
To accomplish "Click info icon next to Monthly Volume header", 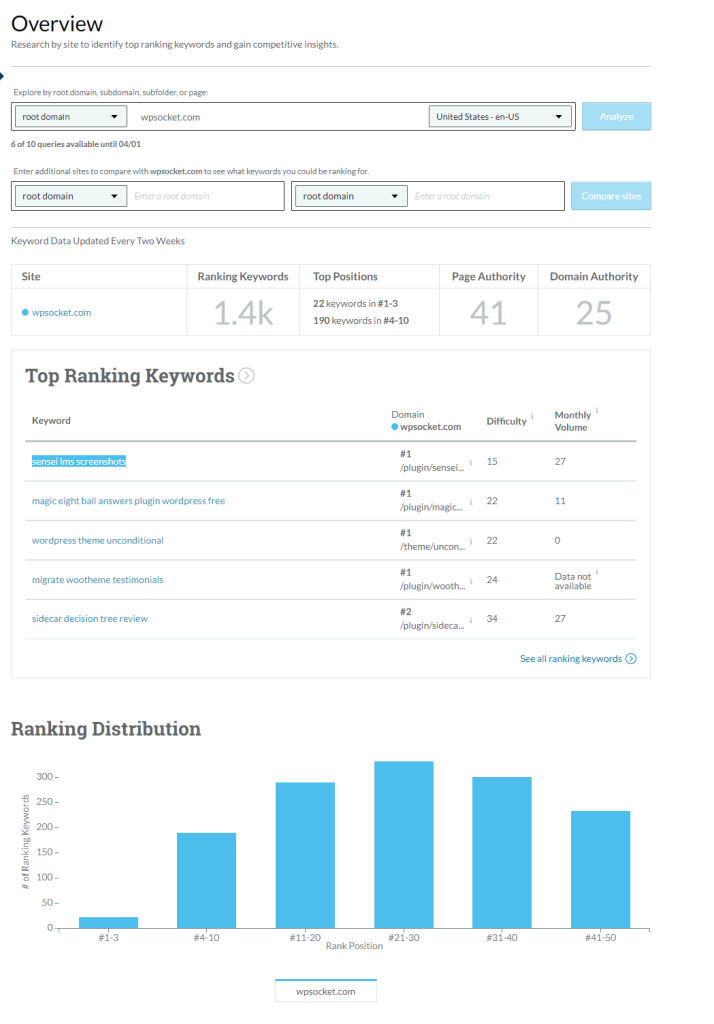I will click(597, 410).
